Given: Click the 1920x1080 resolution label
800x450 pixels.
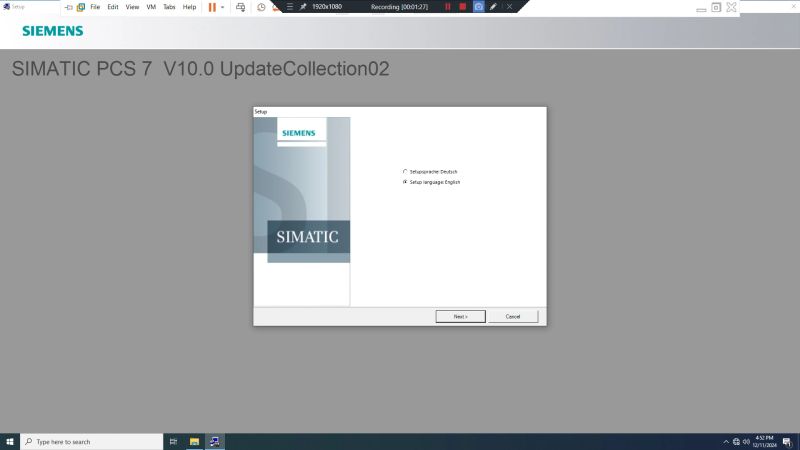Looking at the screenshot, I should [327, 7].
